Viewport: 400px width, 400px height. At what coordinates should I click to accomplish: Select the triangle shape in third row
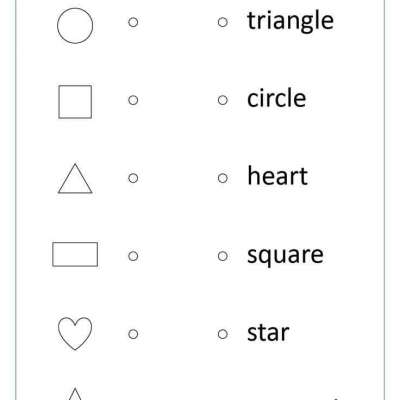(75, 178)
